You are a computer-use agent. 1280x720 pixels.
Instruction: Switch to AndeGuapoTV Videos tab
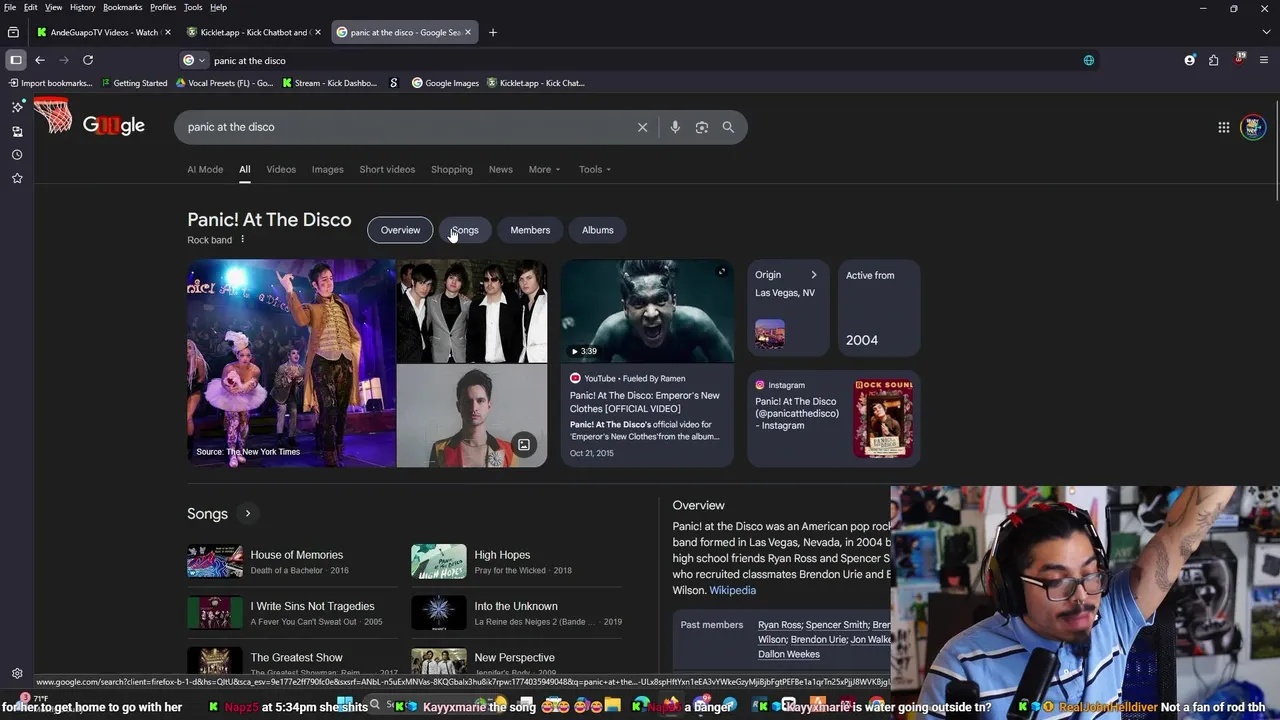[104, 32]
